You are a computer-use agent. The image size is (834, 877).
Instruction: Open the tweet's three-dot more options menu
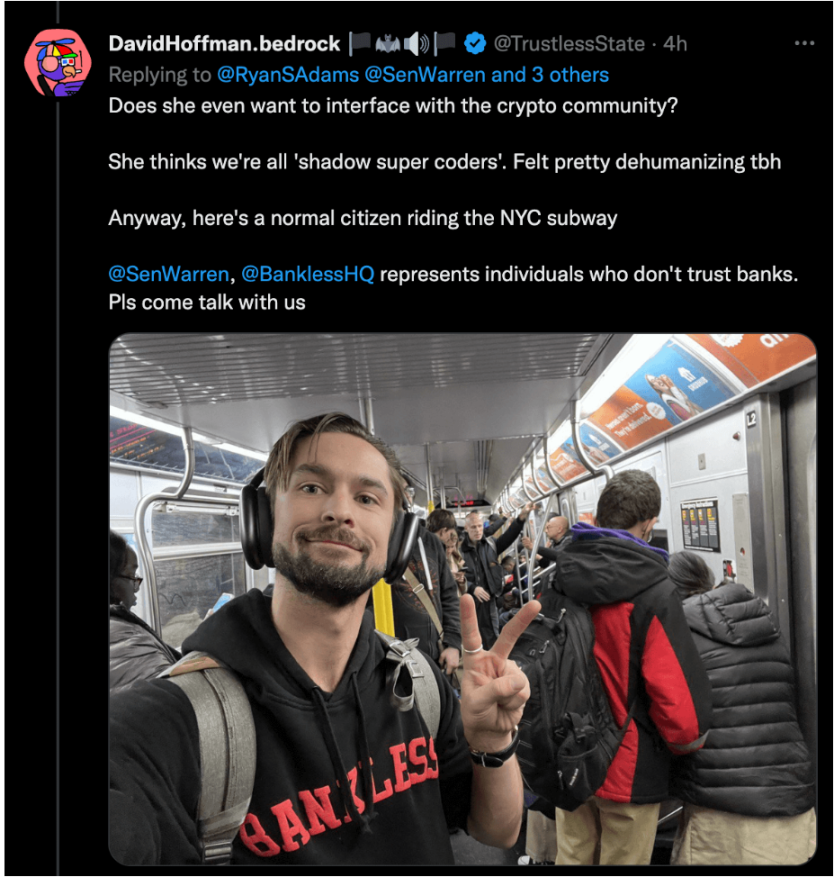pos(804,43)
